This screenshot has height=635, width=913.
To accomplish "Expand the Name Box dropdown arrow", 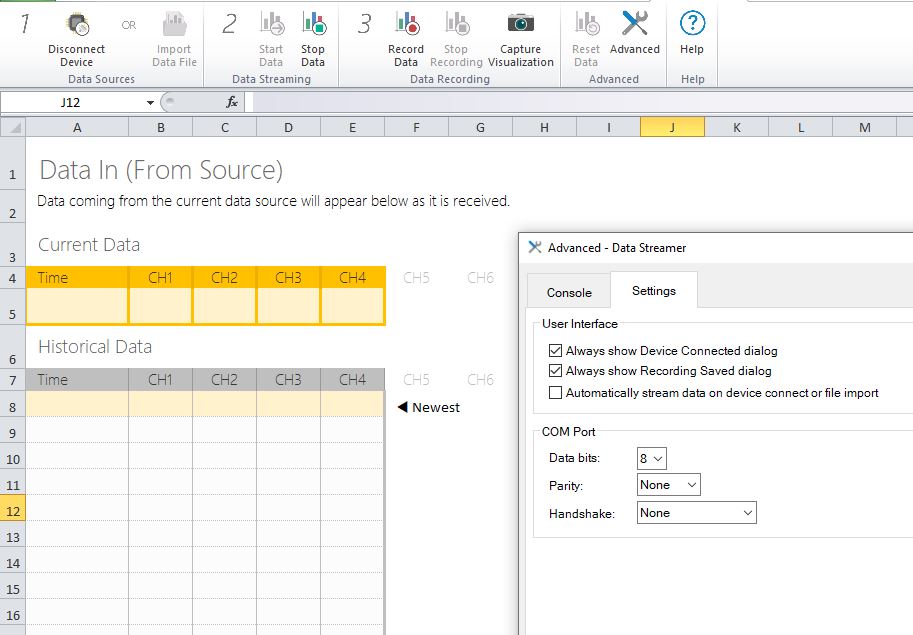I will tap(150, 103).
